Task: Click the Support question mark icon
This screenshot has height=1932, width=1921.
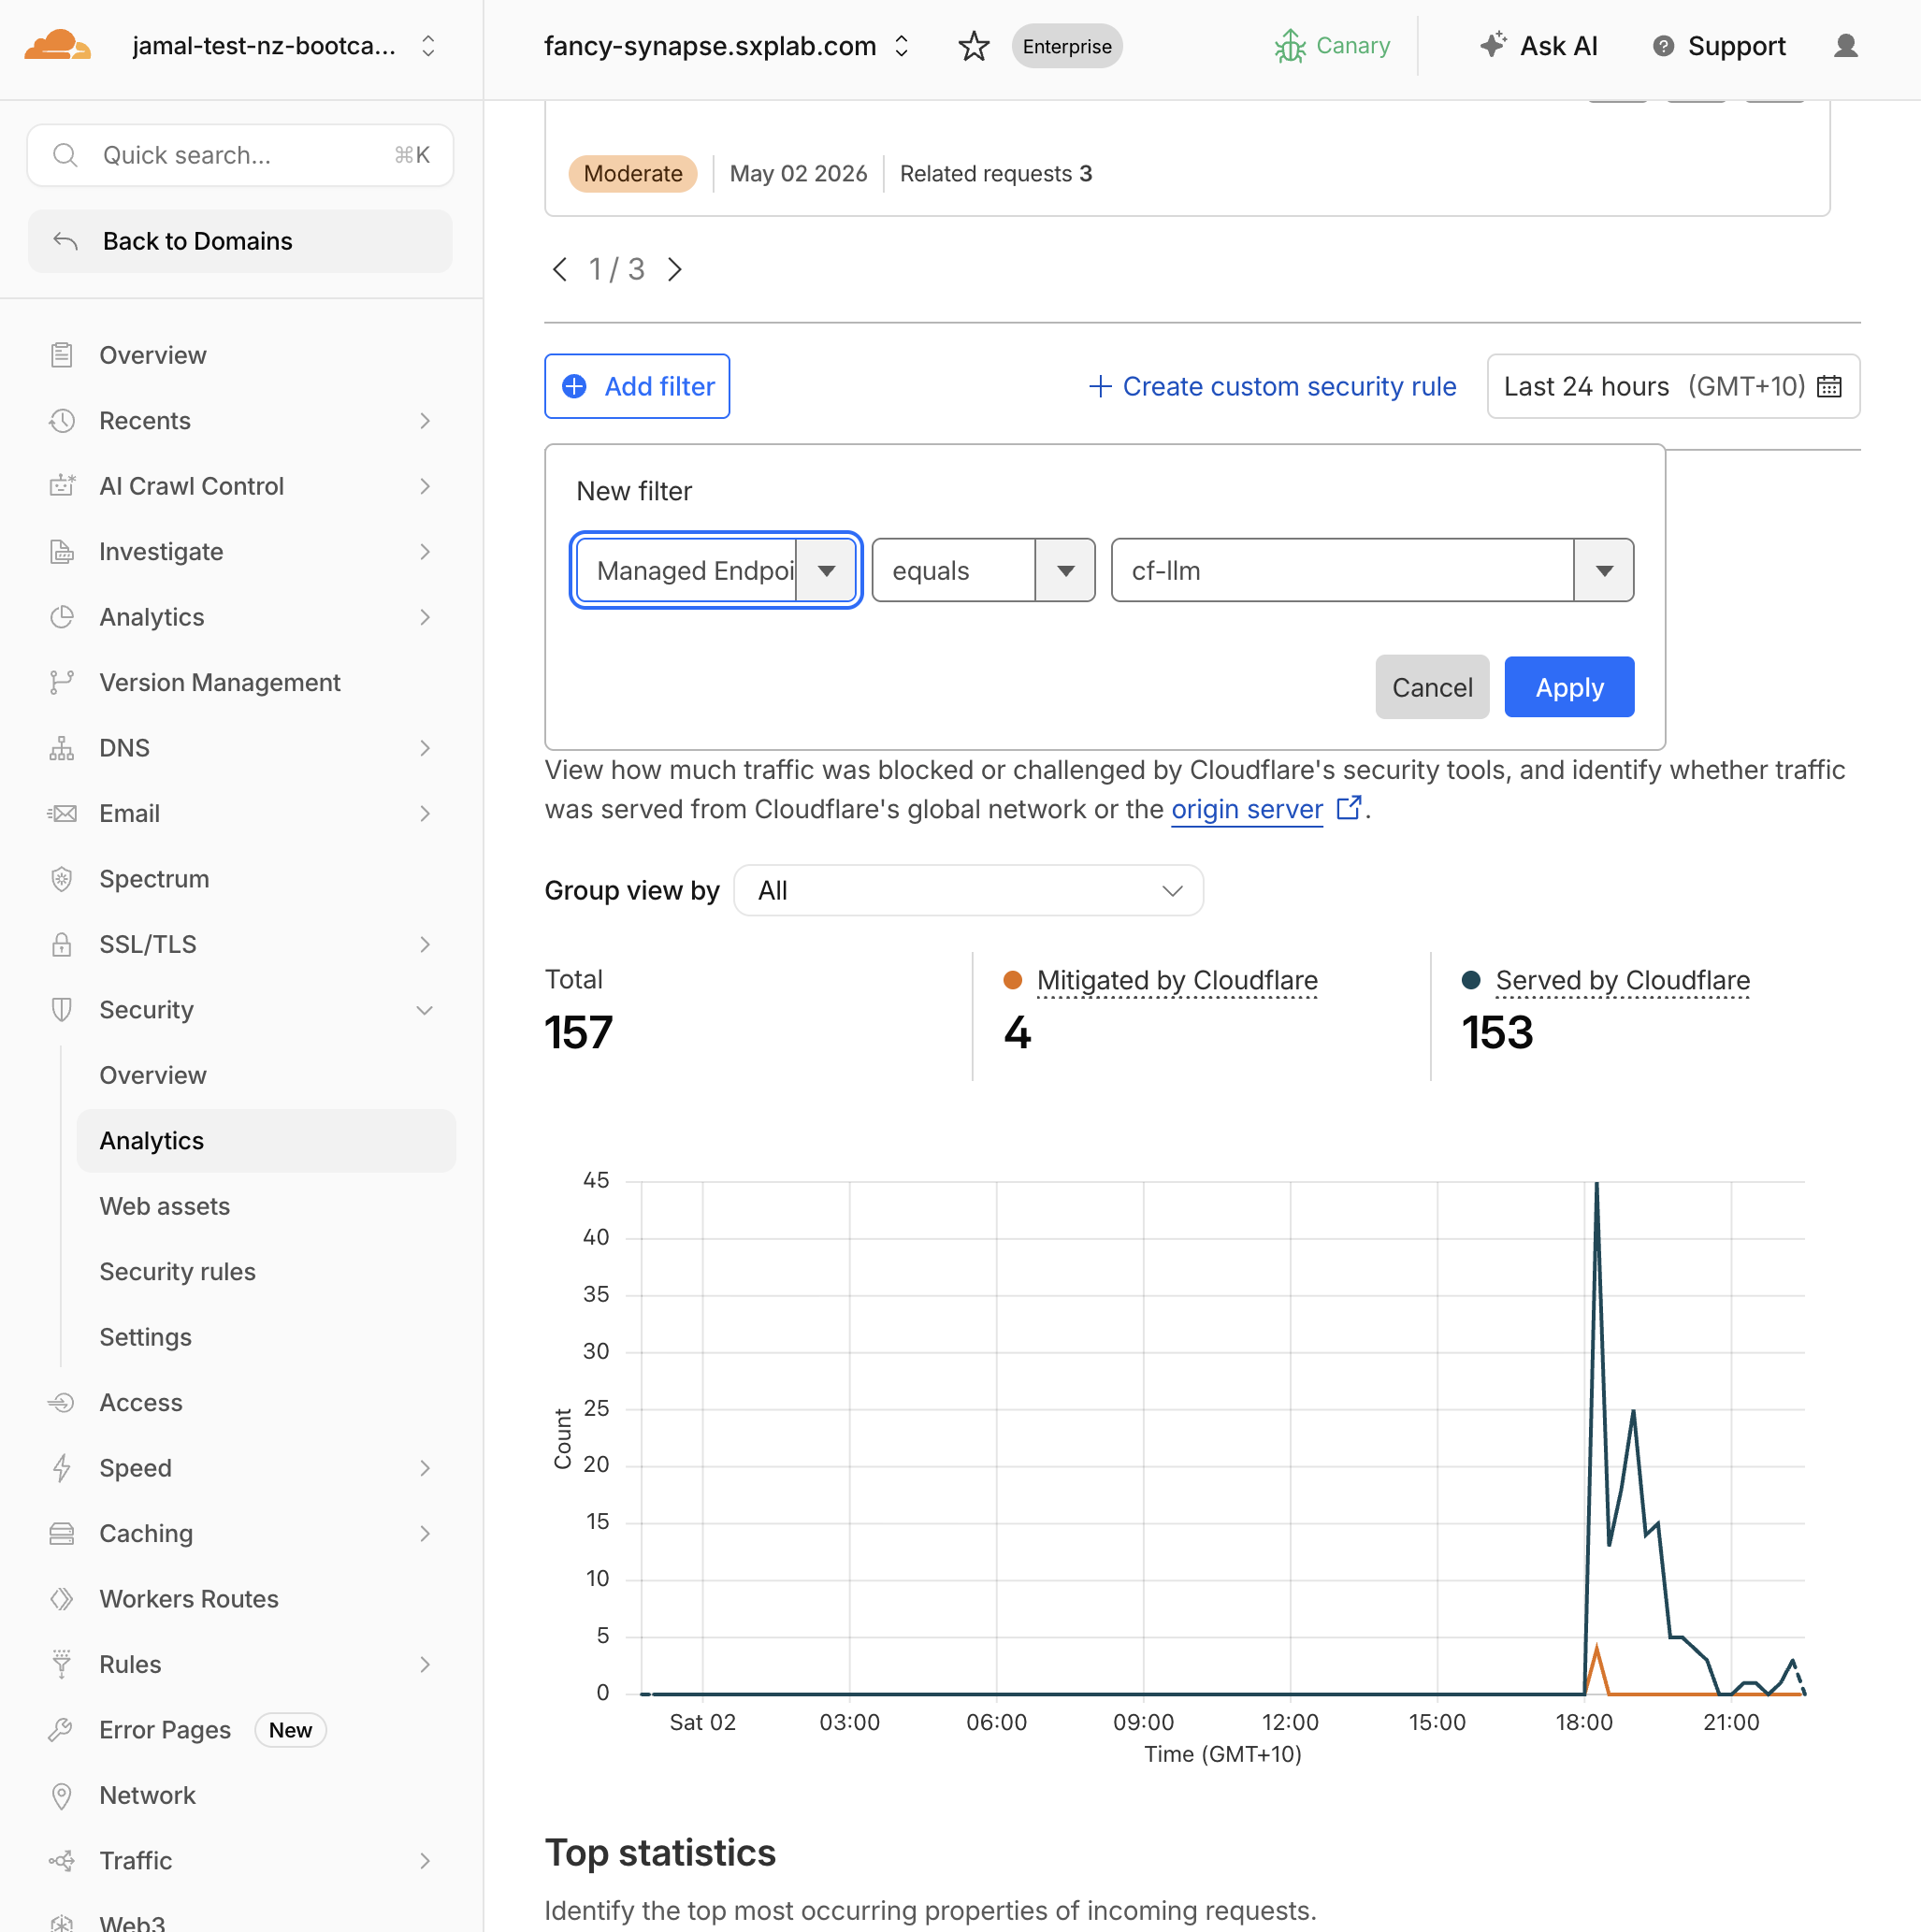Action: [1662, 46]
